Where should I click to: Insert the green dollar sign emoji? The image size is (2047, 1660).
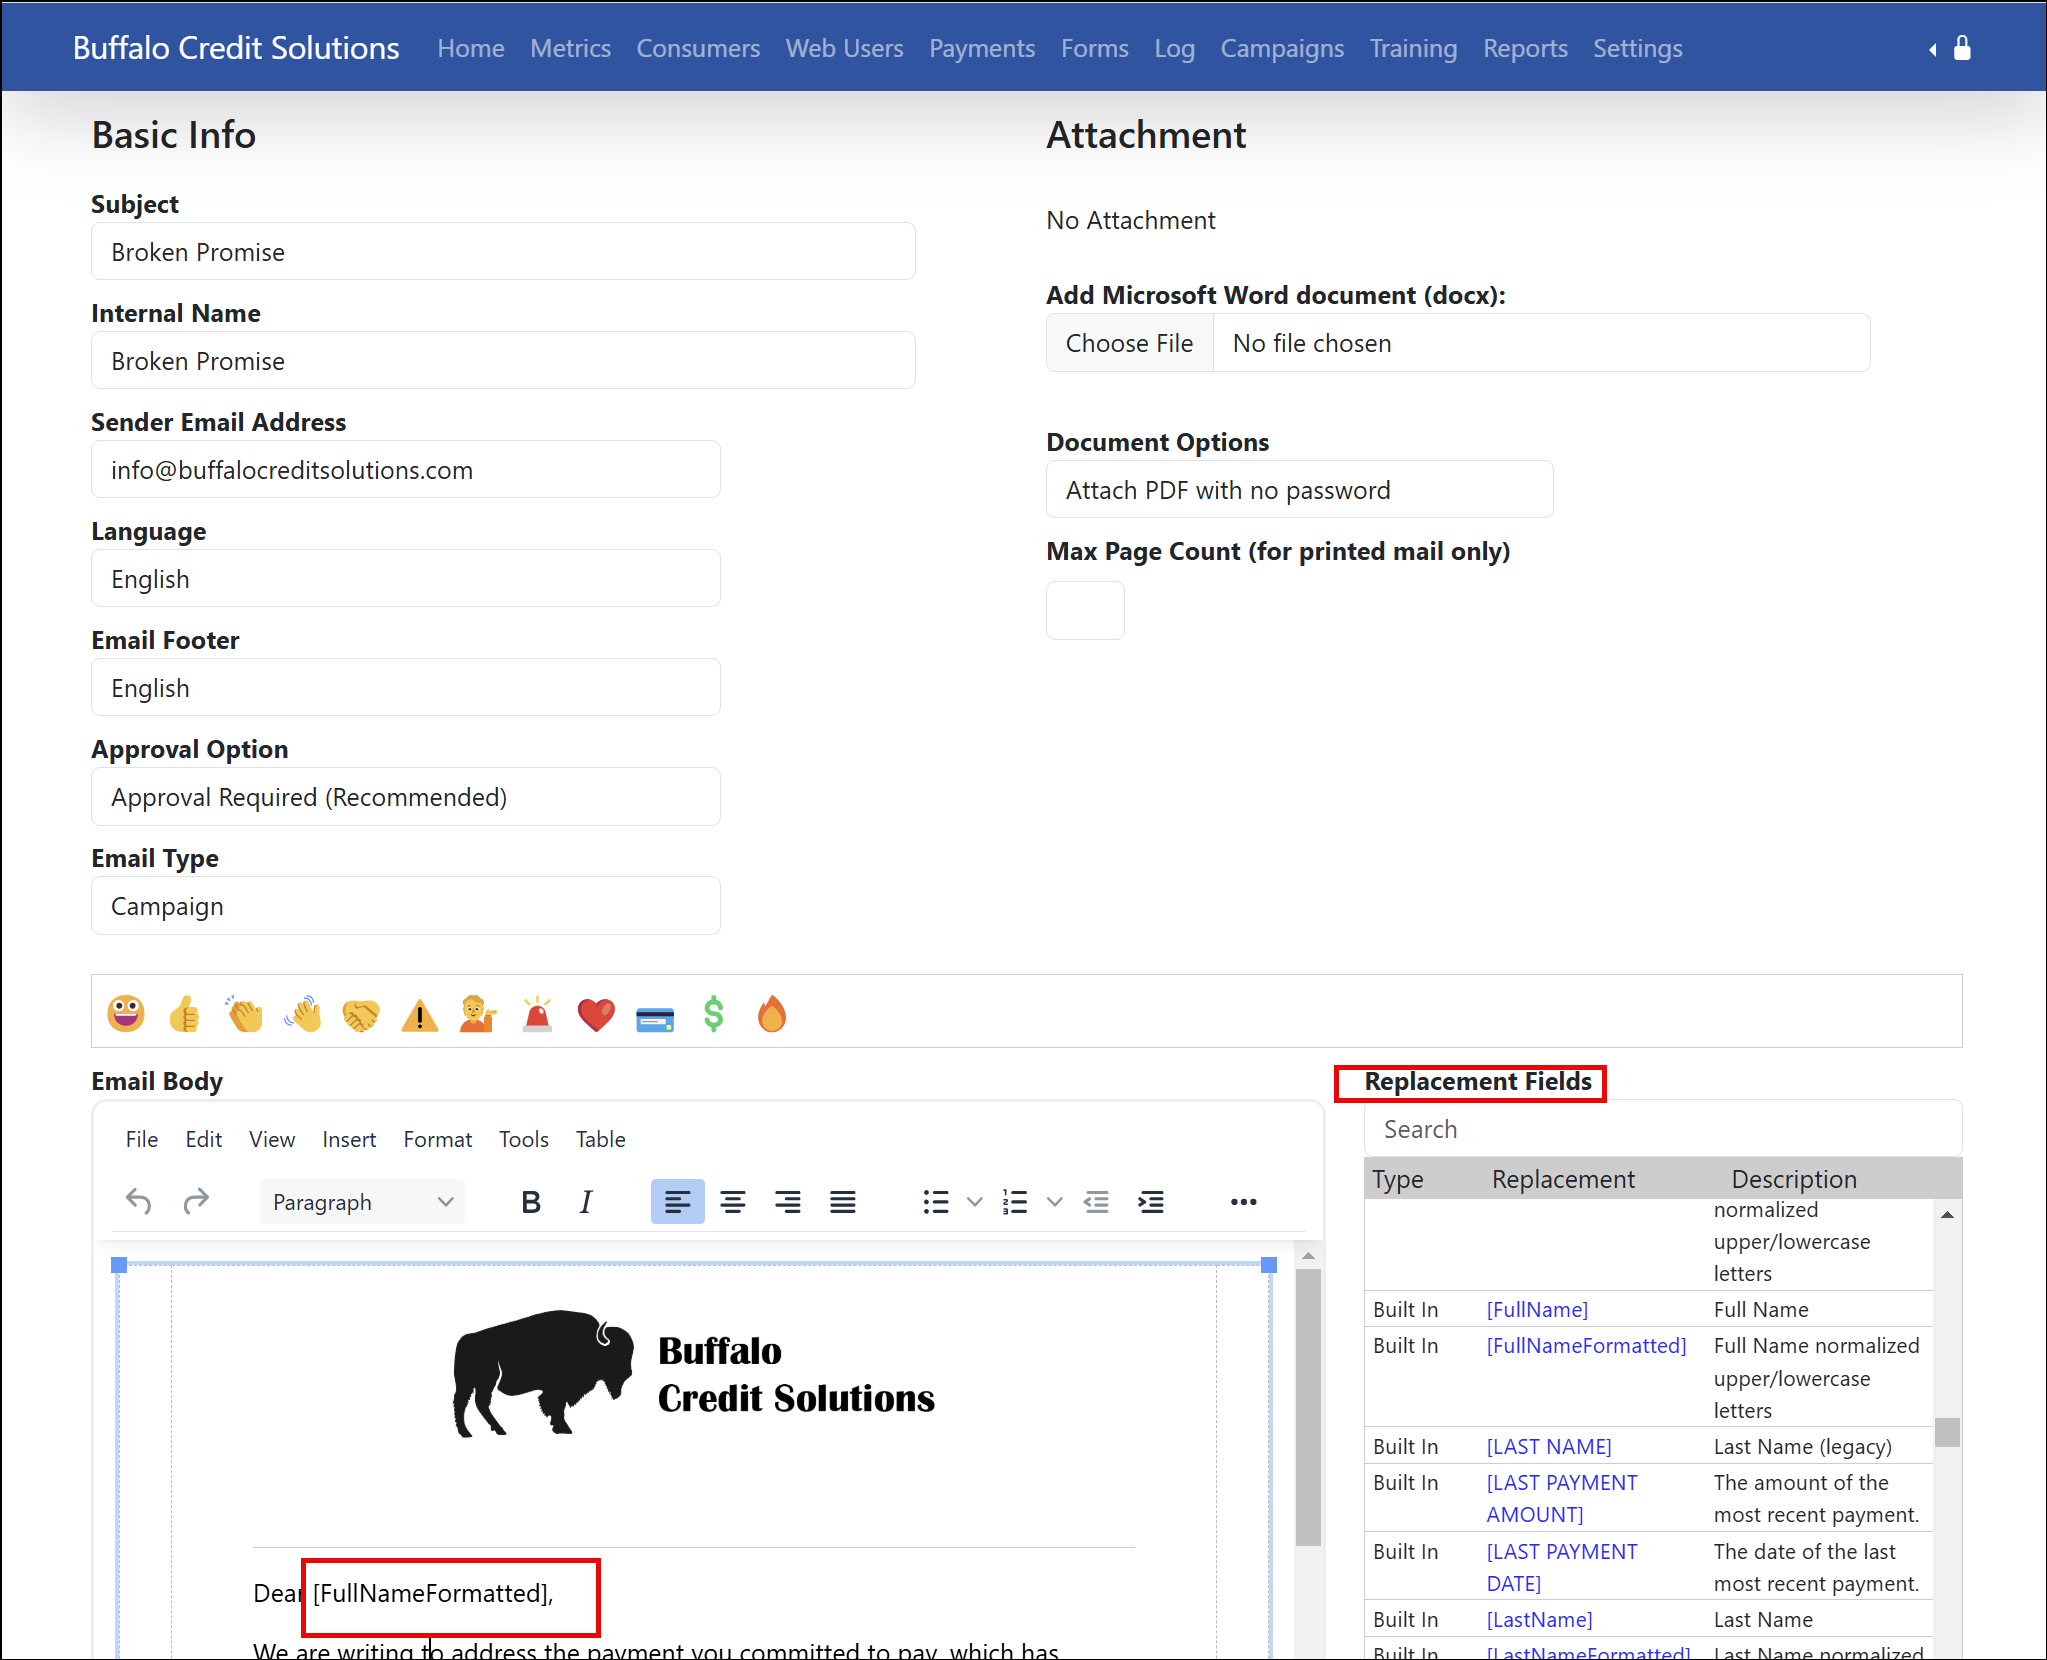pyautogui.click(x=713, y=1014)
